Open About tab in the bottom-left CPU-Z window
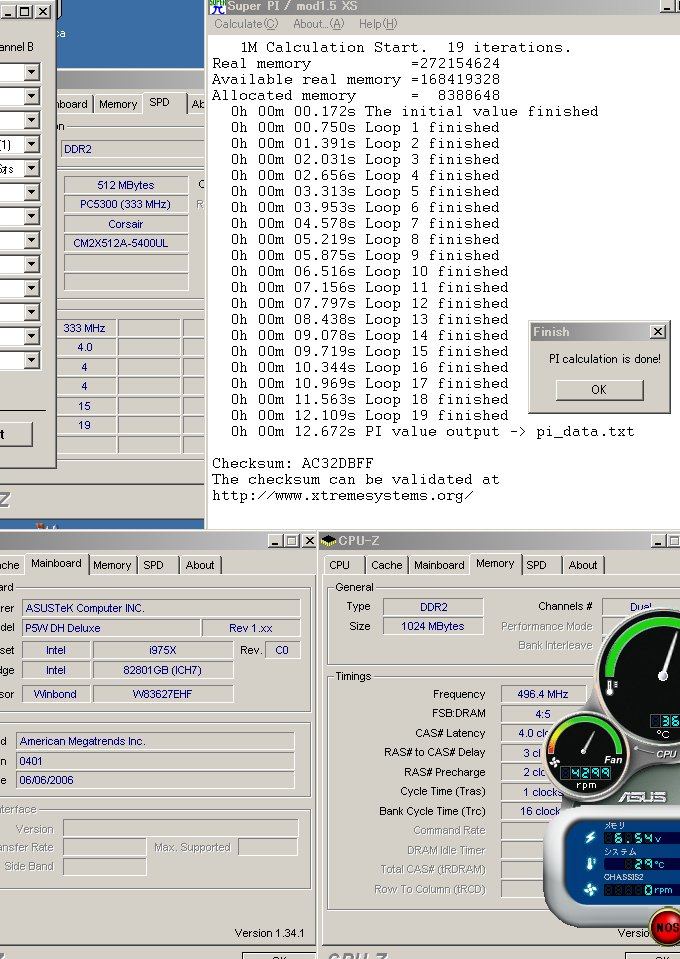This screenshot has height=959, width=680. pyautogui.click(x=200, y=565)
